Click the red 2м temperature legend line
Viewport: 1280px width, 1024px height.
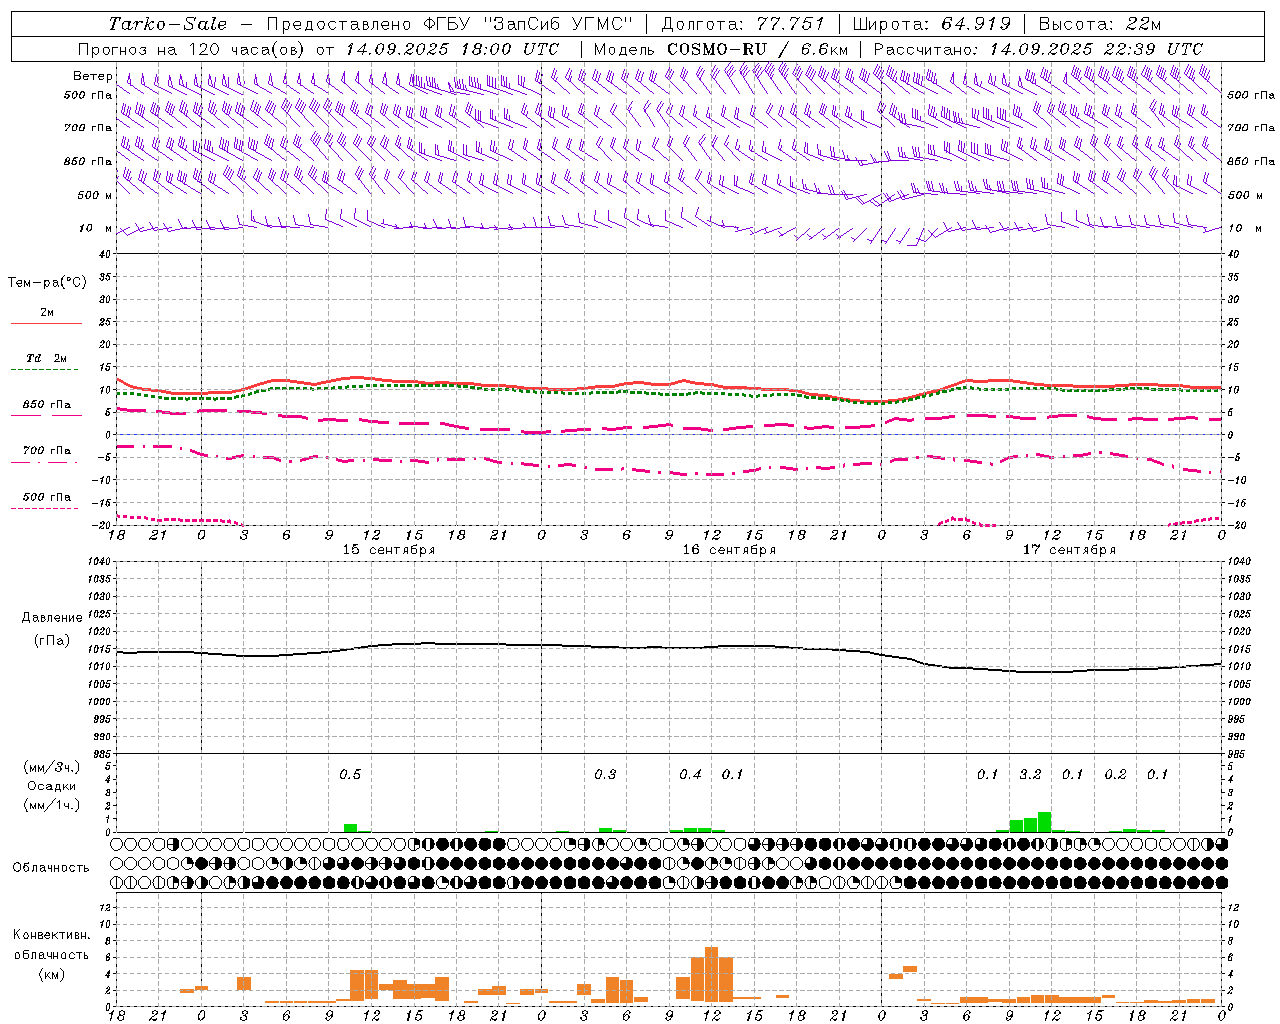(46, 323)
